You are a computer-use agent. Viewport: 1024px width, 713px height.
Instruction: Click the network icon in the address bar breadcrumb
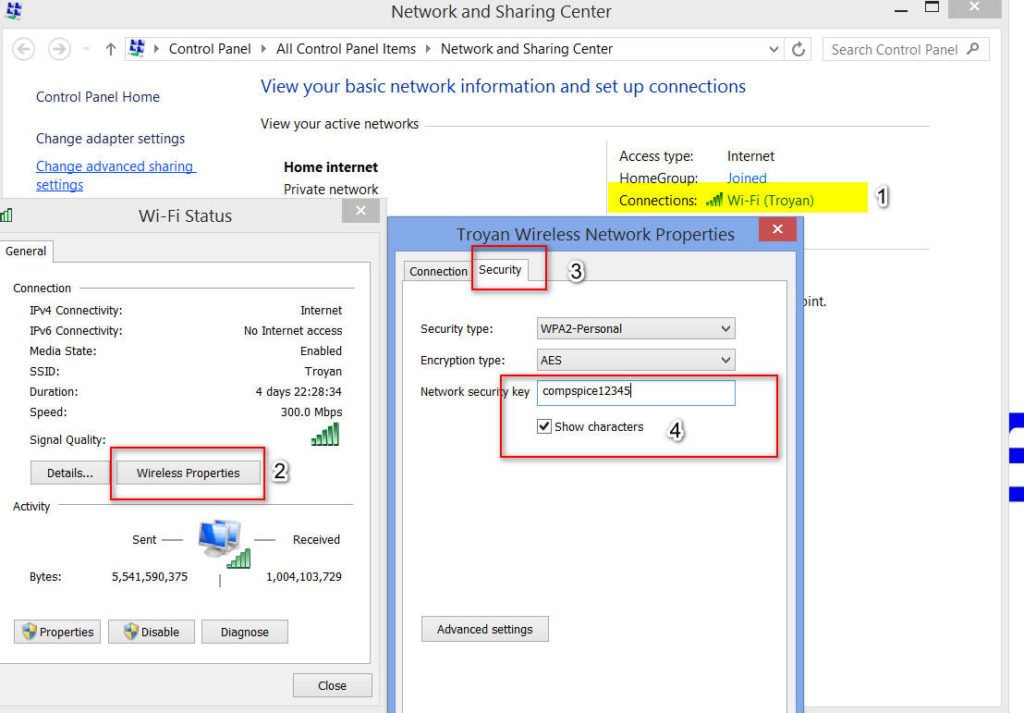tap(135, 46)
